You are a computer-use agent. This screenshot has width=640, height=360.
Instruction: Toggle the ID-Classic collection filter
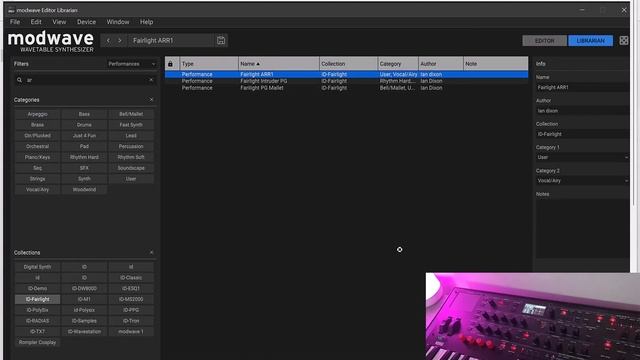pyautogui.click(x=131, y=278)
